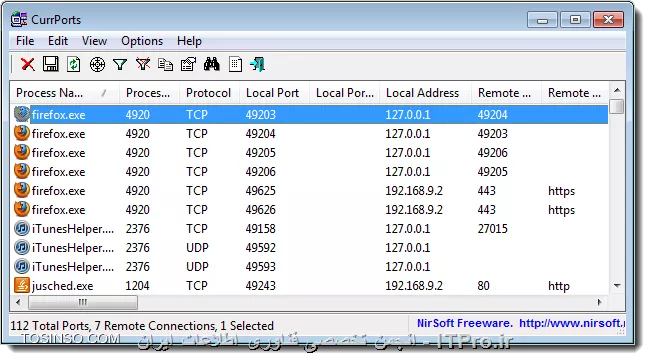The image size is (650, 360).
Task: Click local port cell 49206
Action: coord(260,172)
